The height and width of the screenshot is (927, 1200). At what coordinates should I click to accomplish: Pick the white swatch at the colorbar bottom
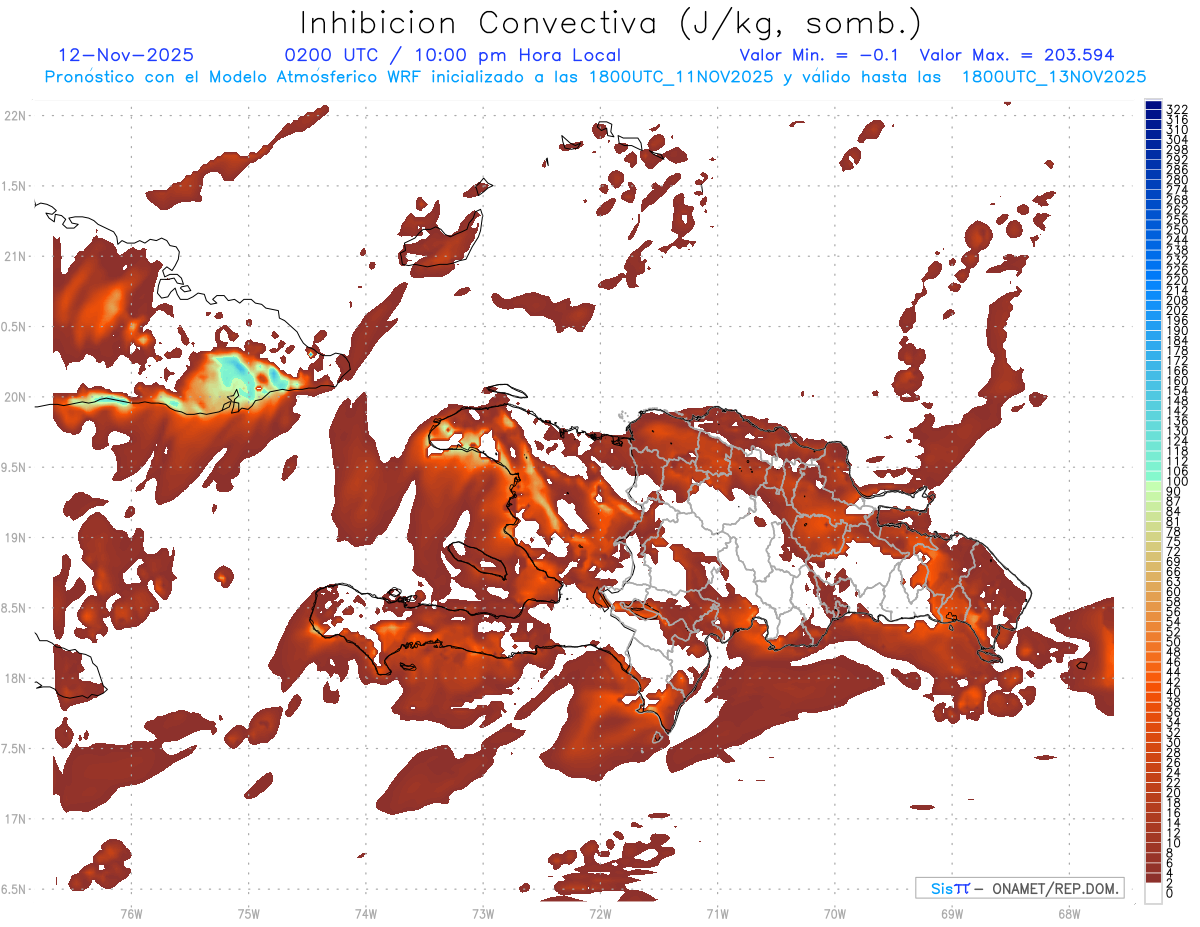pos(1153,894)
